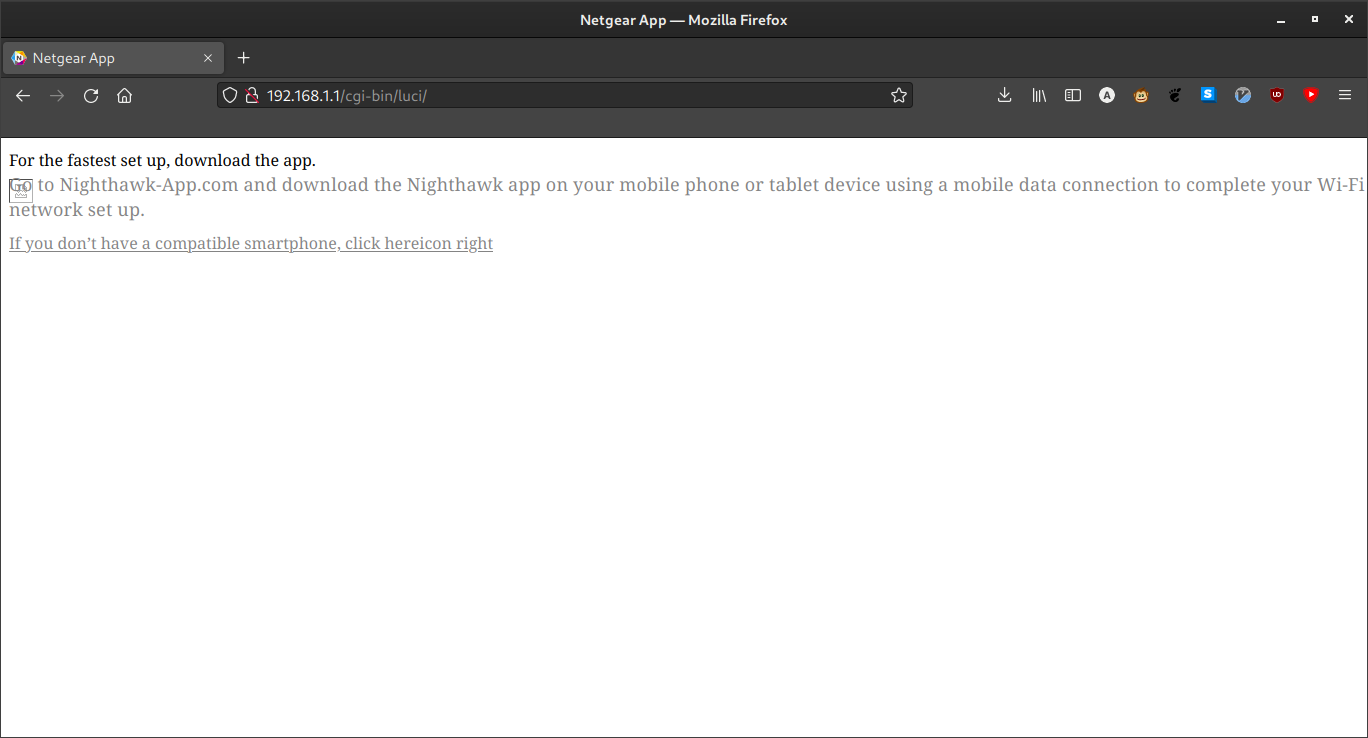
Task: Open the insecure connection padlock info
Action: pos(252,96)
